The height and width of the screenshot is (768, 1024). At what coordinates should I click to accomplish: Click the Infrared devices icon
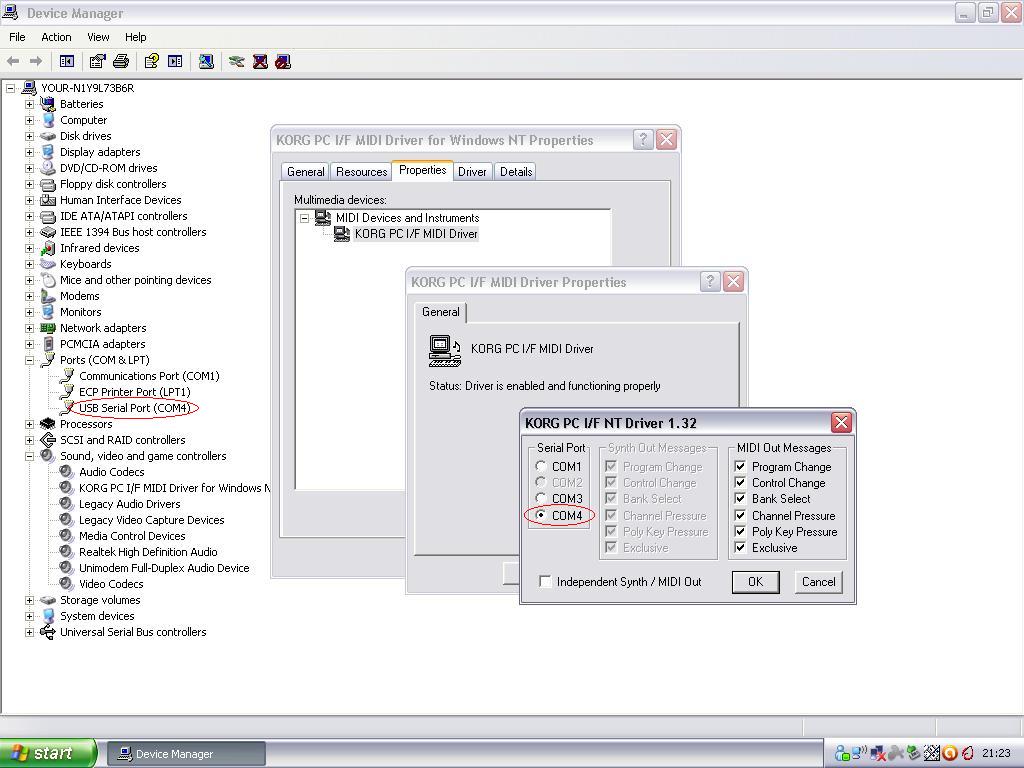point(48,248)
